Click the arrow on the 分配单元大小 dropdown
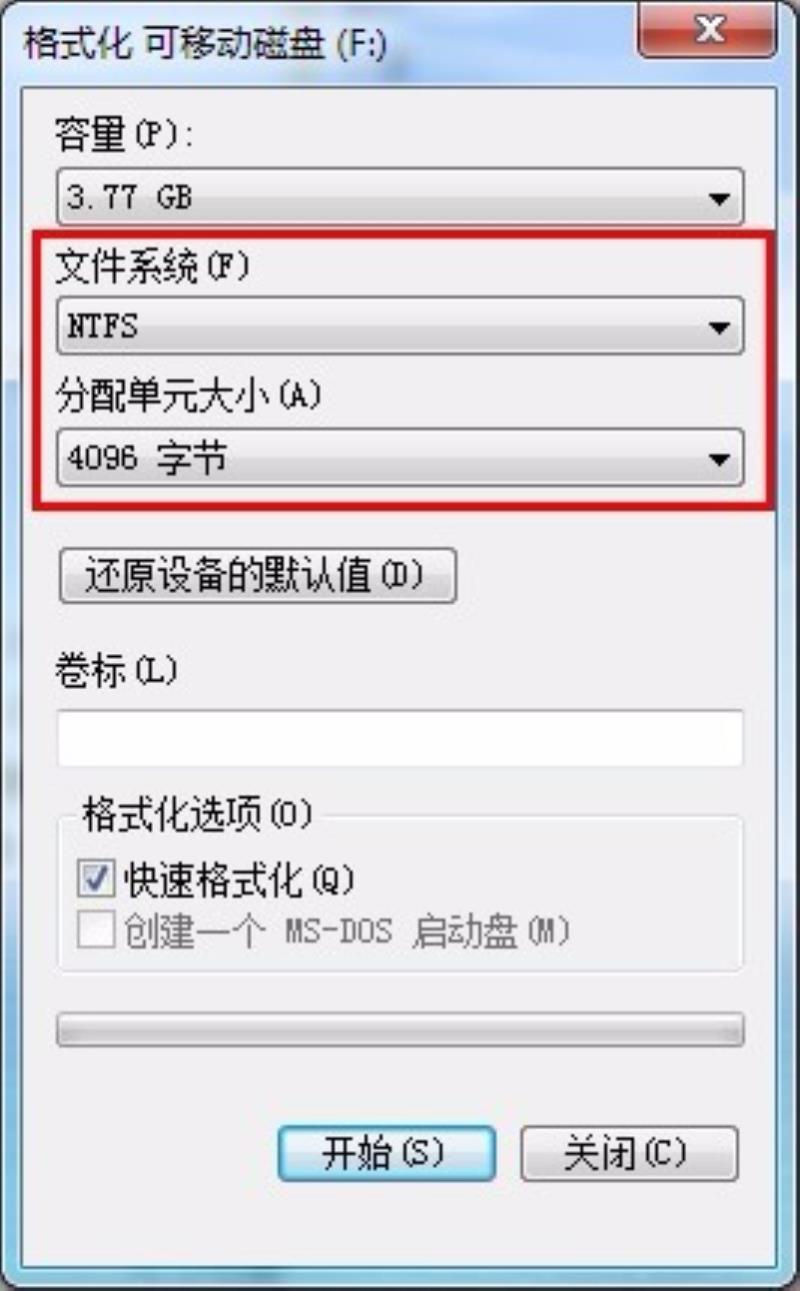Image resolution: width=800 pixels, height=1291 pixels. pos(718,459)
